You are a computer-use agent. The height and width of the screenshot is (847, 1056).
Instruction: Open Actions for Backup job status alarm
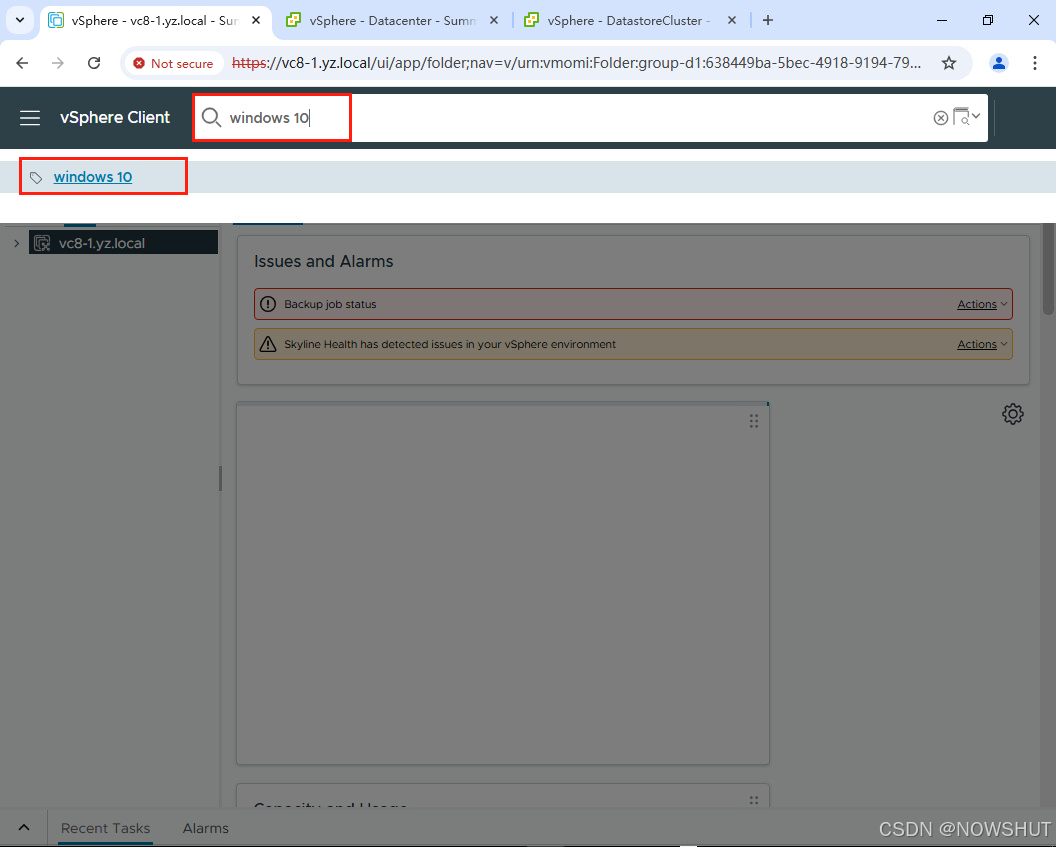click(x=982, y=304)
